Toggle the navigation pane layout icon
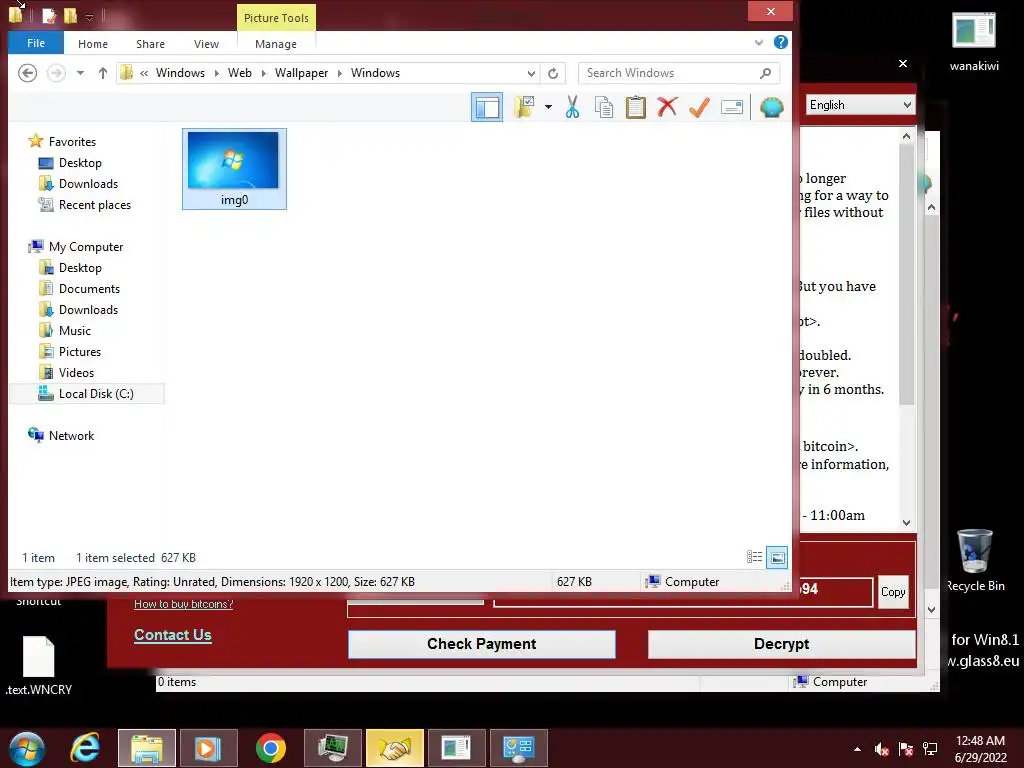Image resolution: width=1024 pixels, height=768 pixels. (487, 107)
